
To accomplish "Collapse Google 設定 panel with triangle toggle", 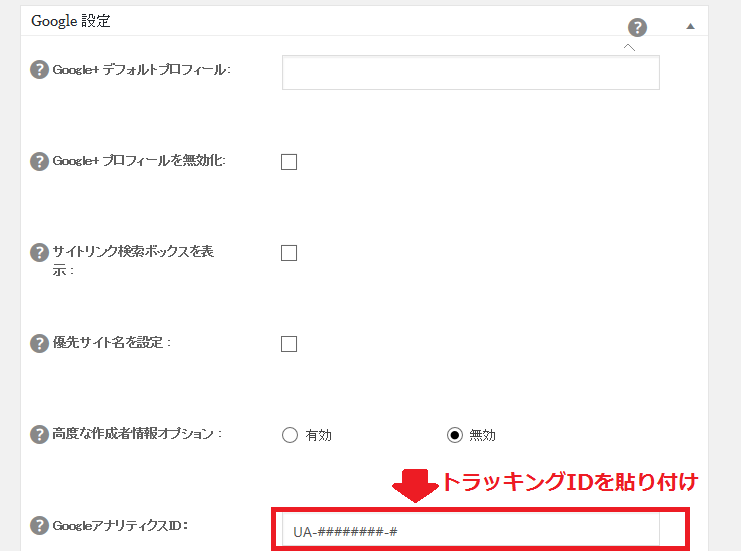I will [x=690, y=26].
